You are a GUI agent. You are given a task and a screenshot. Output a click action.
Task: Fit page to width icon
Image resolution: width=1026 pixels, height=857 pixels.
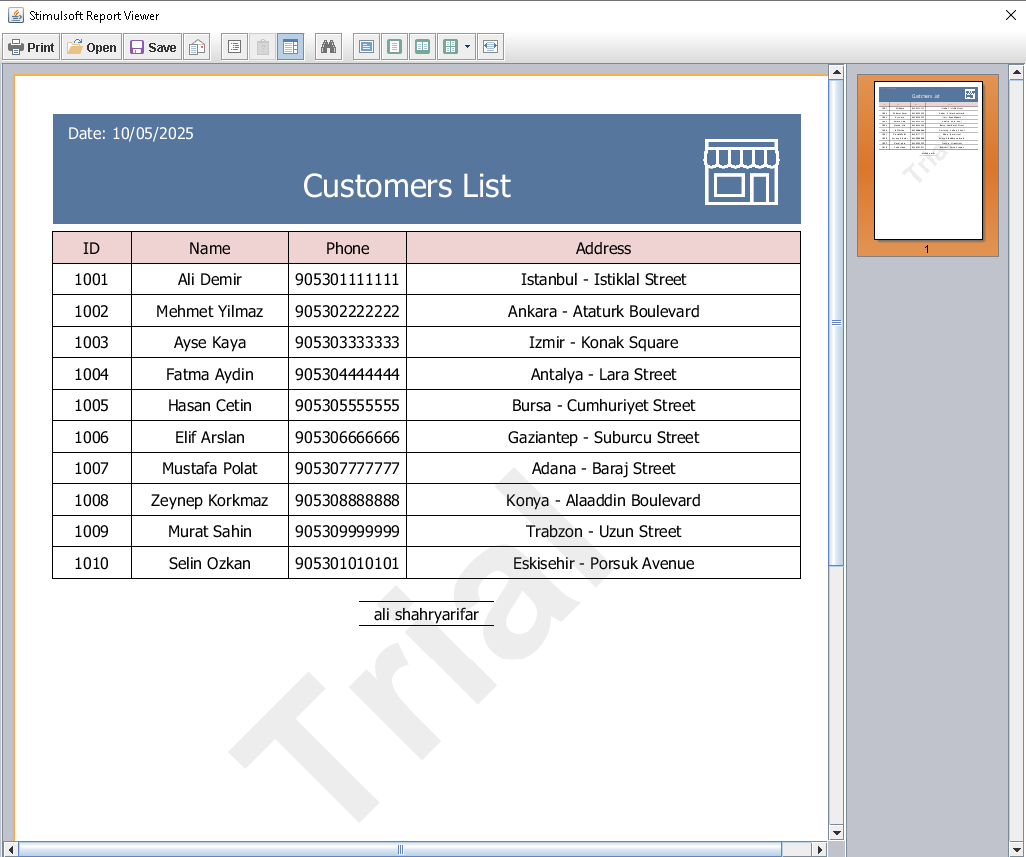(x=490, y=47)
